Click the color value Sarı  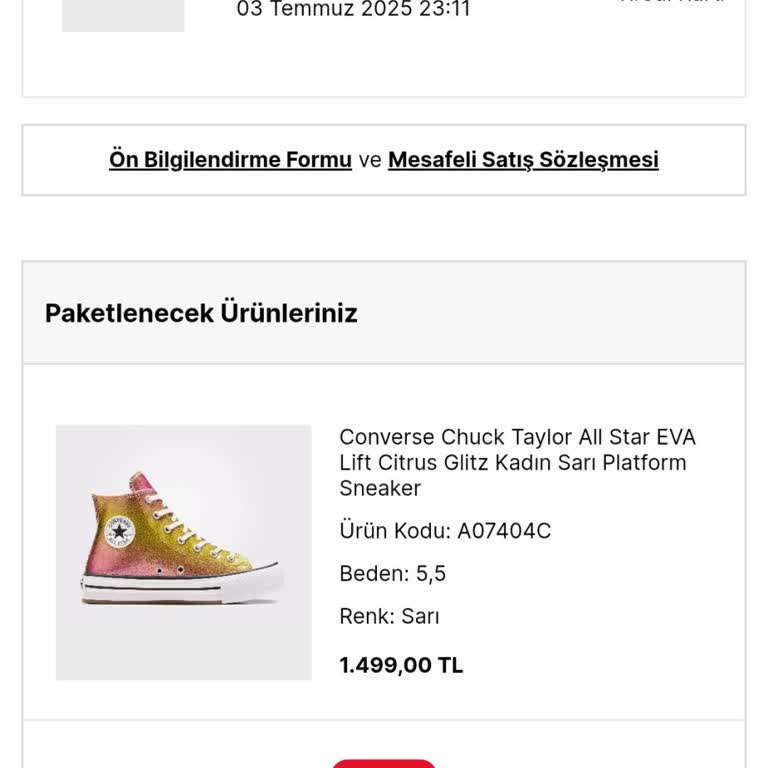[420, 617]
